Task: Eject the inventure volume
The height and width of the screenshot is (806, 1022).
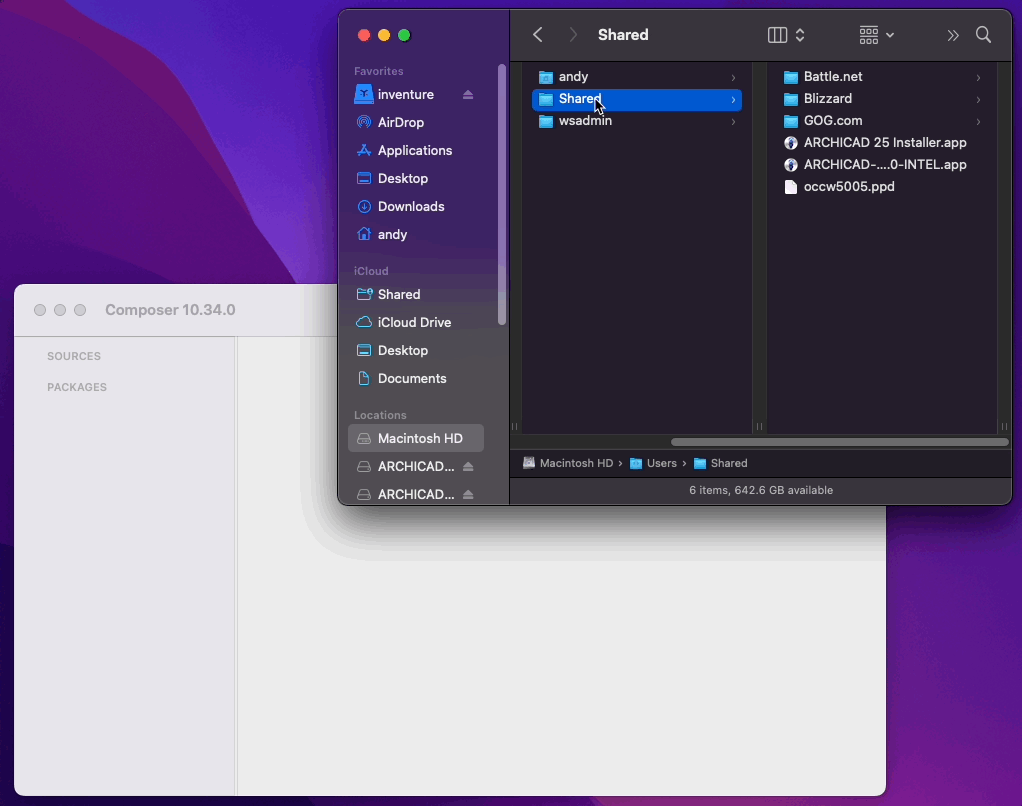Action: pyautogui.click(x=468, y=94)
